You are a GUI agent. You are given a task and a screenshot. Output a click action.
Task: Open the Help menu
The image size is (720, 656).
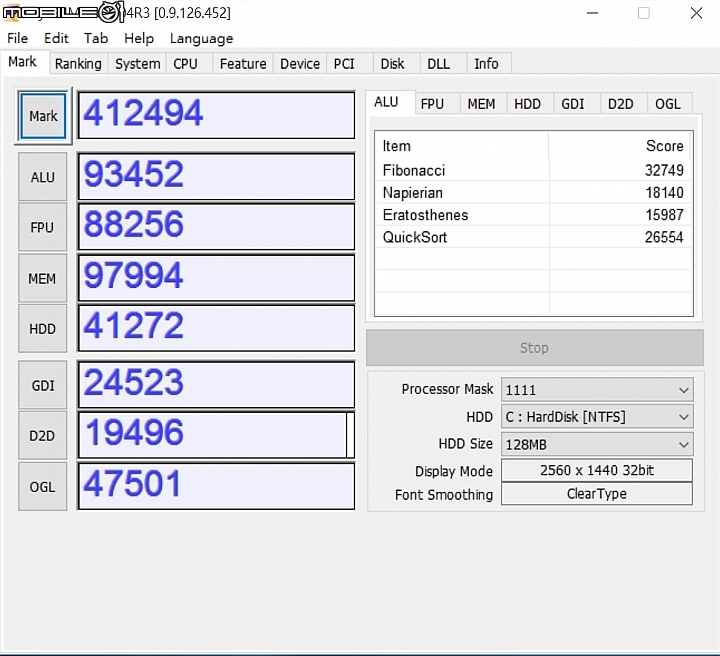[x=139, y=39]
